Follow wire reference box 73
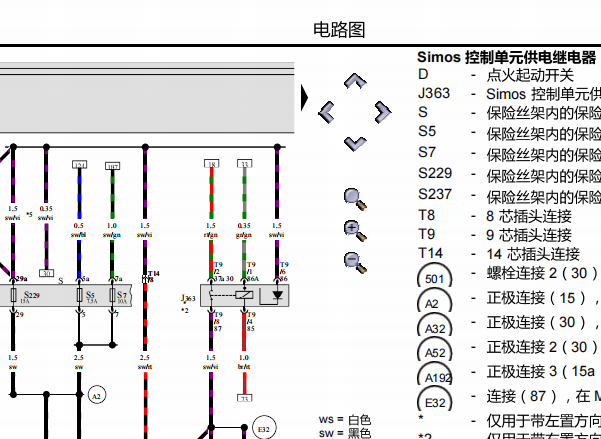 (245, 398)
